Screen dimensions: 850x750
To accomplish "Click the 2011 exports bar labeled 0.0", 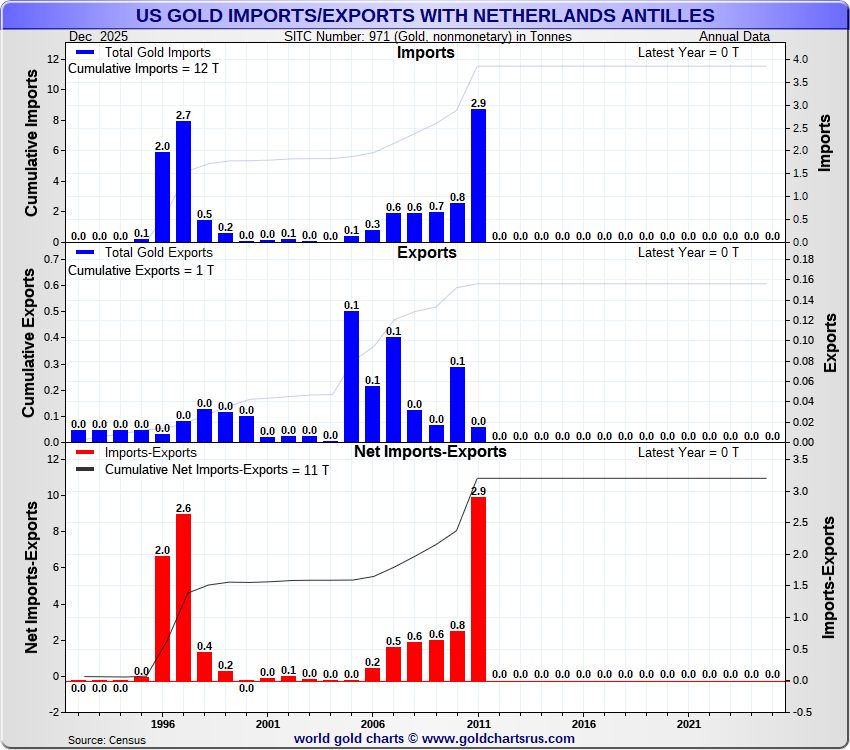I will point(478,435).
